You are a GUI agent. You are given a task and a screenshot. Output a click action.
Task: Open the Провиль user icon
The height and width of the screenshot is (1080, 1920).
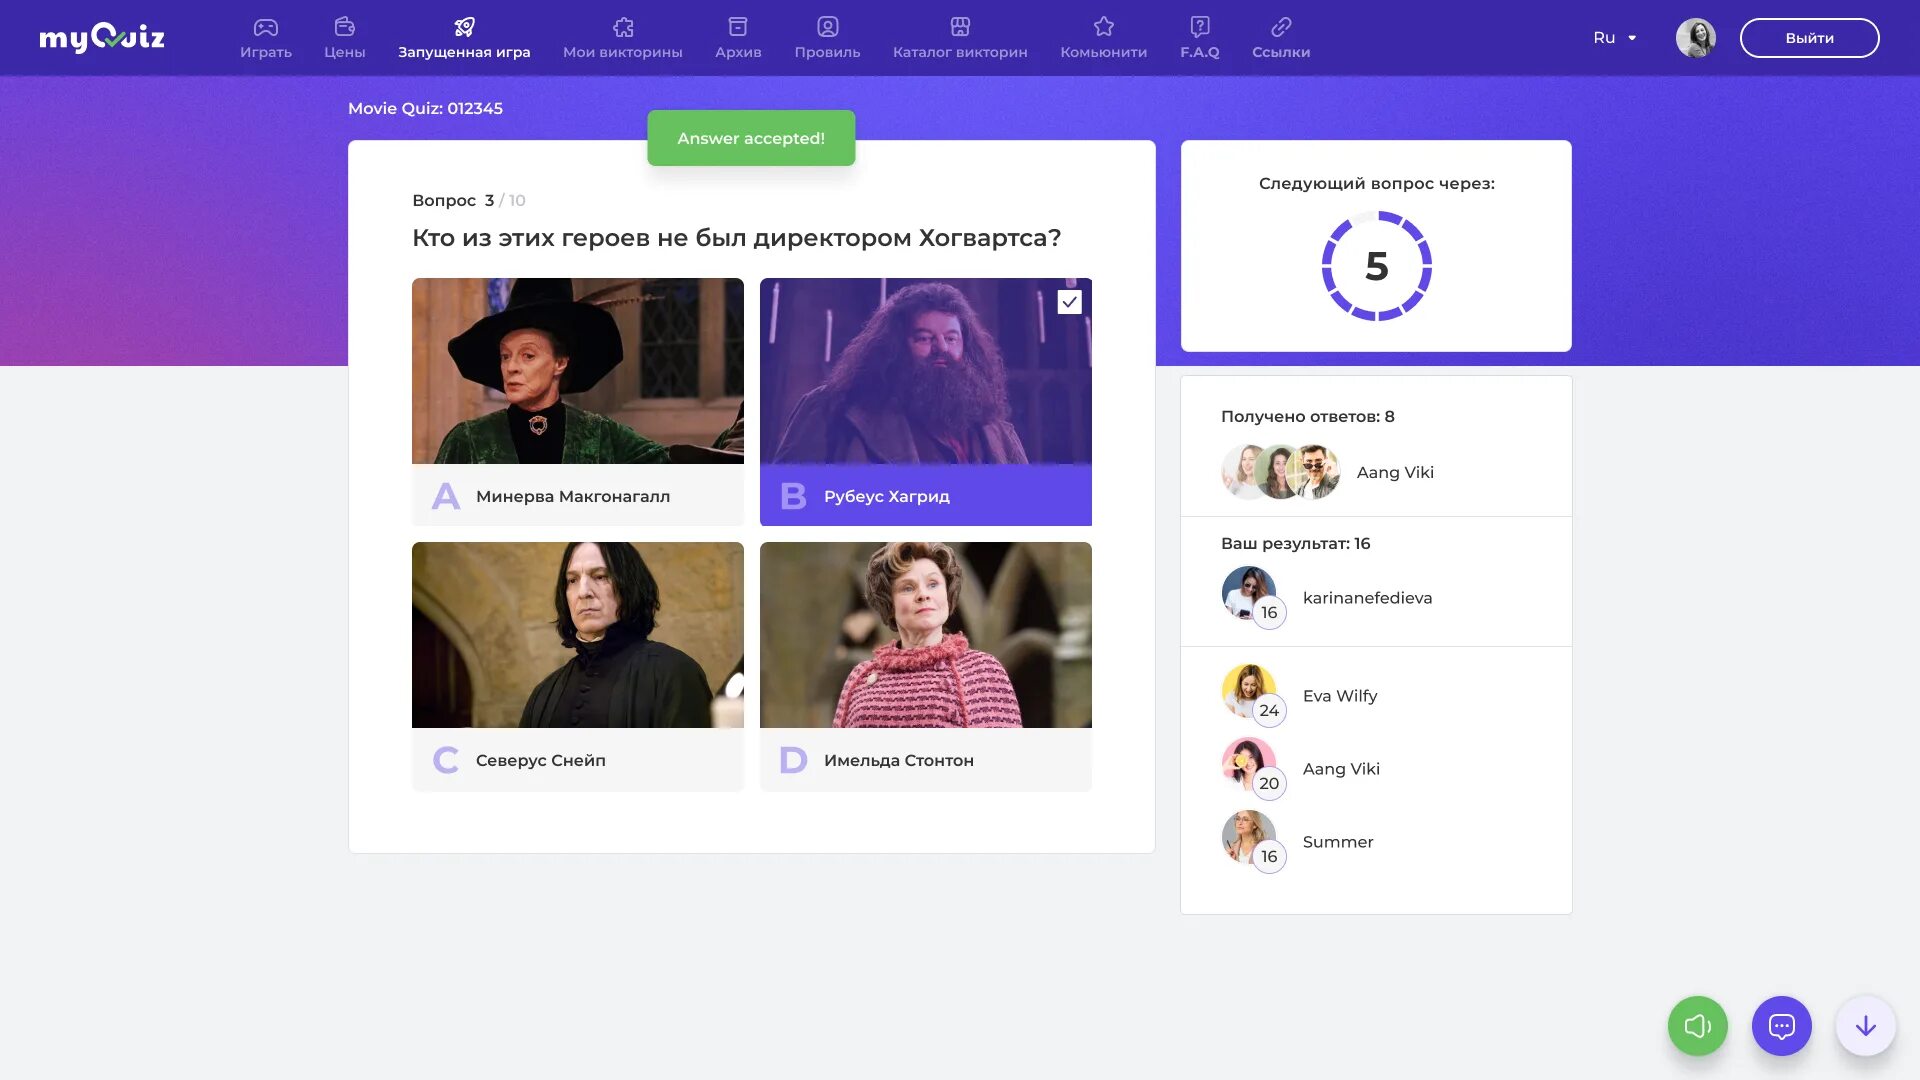coord(828,27)
